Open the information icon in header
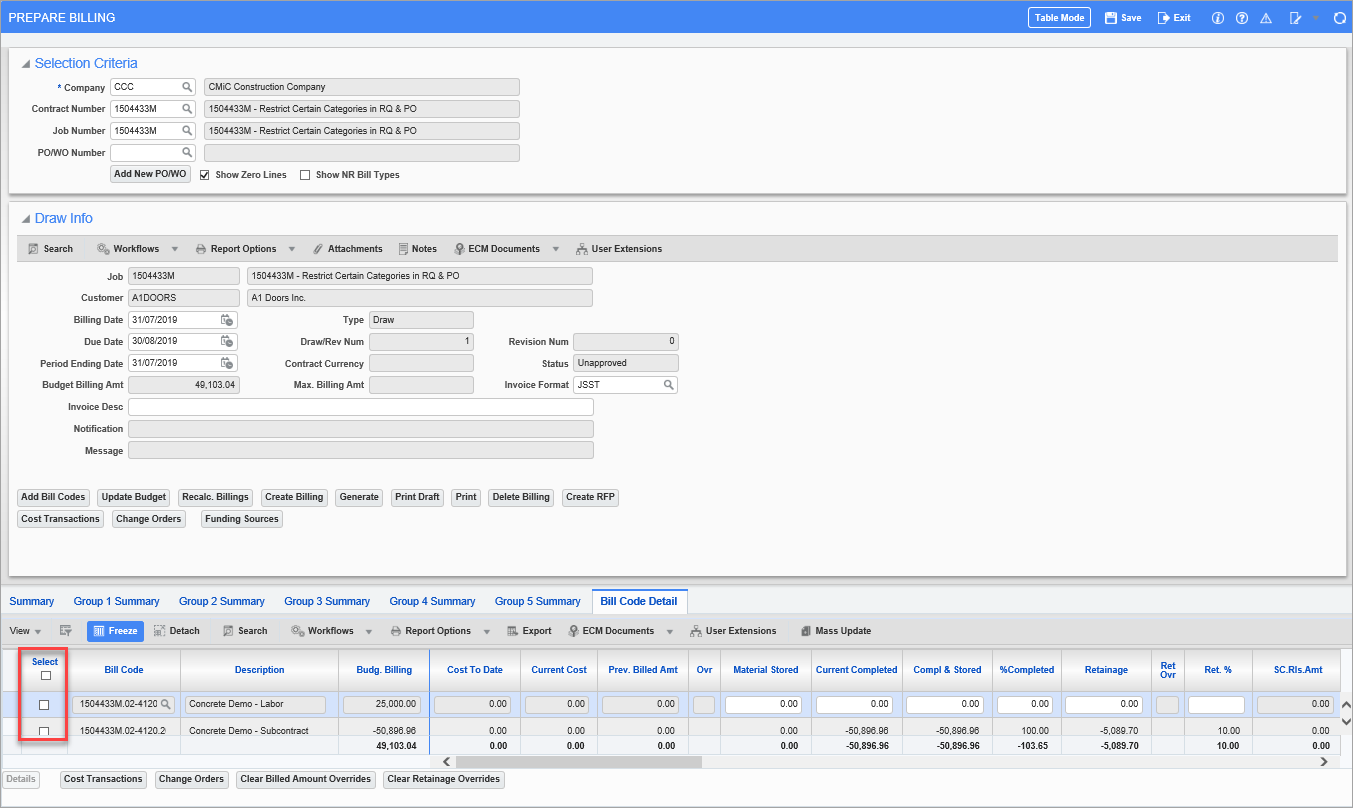Image resolution: width=1353 pixels, height=808 pixels. pyautogui.click(x=1217, y=18)
